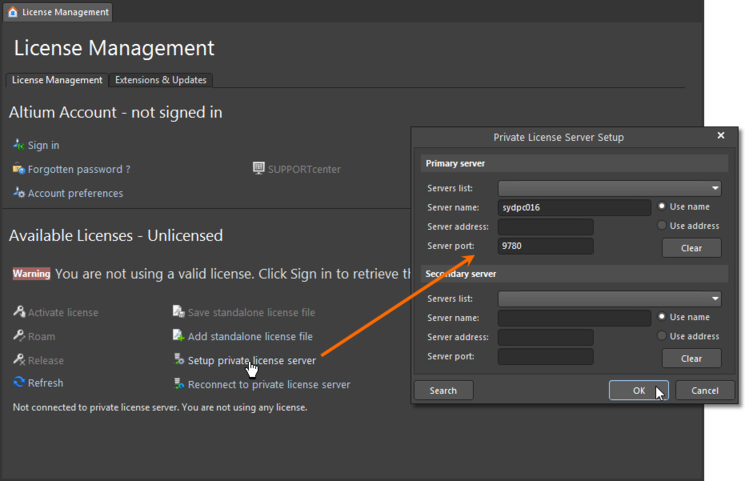
Task: Select the License Management sub-tab
Action: click(x=57, y=80)
